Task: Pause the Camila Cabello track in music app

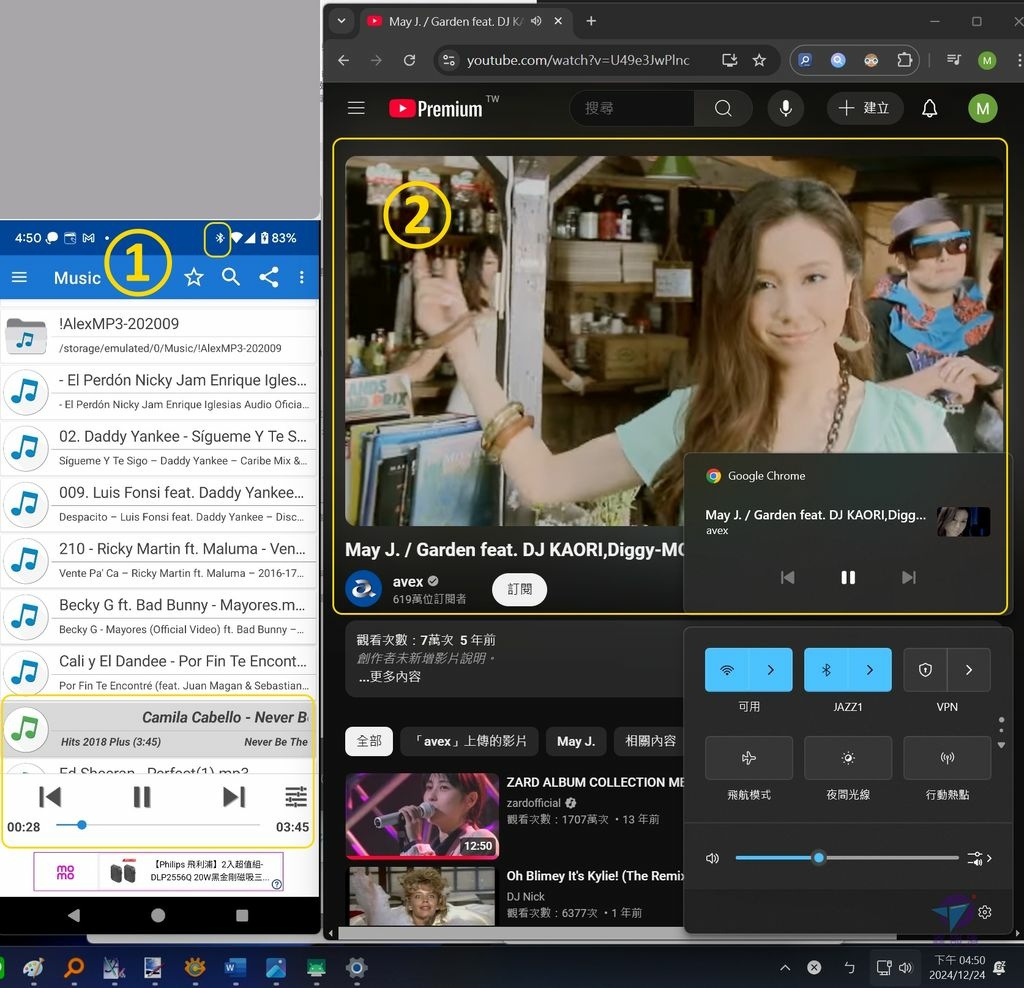Action: click(142, 796)
